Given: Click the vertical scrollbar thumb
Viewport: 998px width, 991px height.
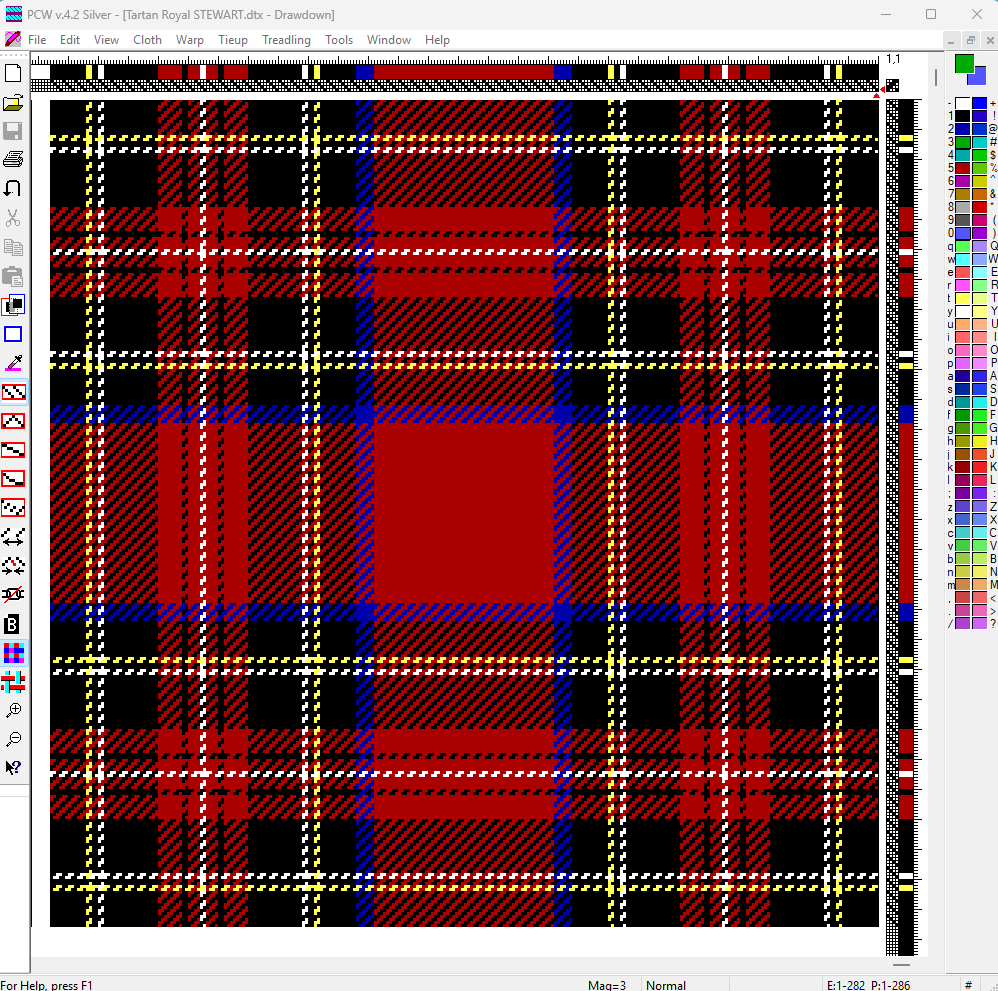Looking at the screenshot, I should click(x=936, y=78).
